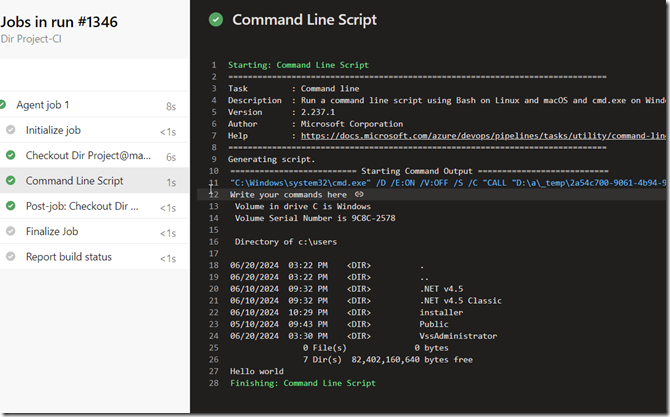The width and height of the screenshot is (670, 417).
Task: Click the Jobs in run #1346 heading
Action: (x=59, y=22)
